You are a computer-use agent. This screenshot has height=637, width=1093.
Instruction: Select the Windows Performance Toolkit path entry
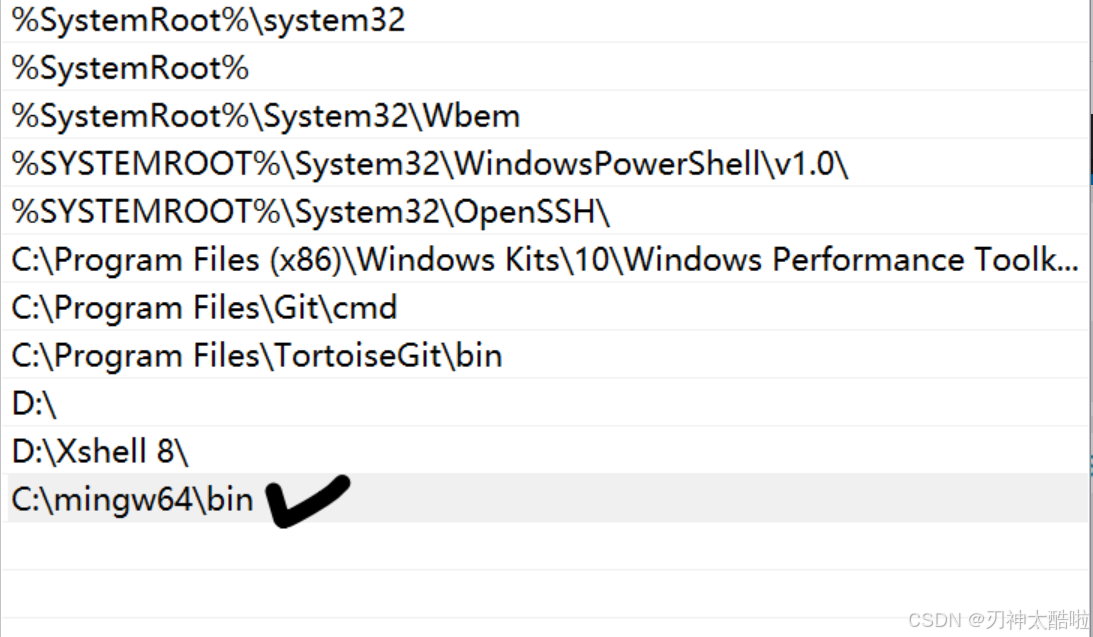click(x=545, y=260)
